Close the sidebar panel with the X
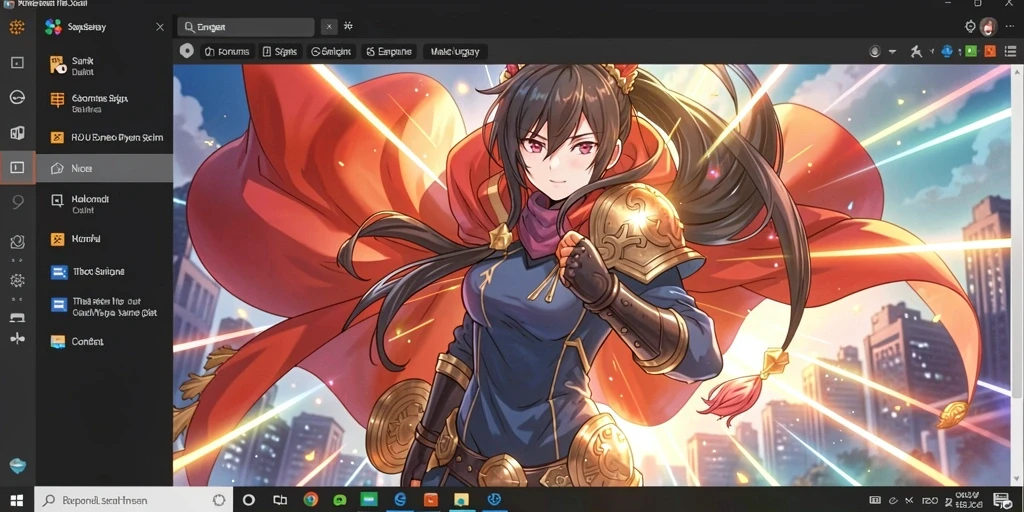1024x512 pixels. [160, 27]
